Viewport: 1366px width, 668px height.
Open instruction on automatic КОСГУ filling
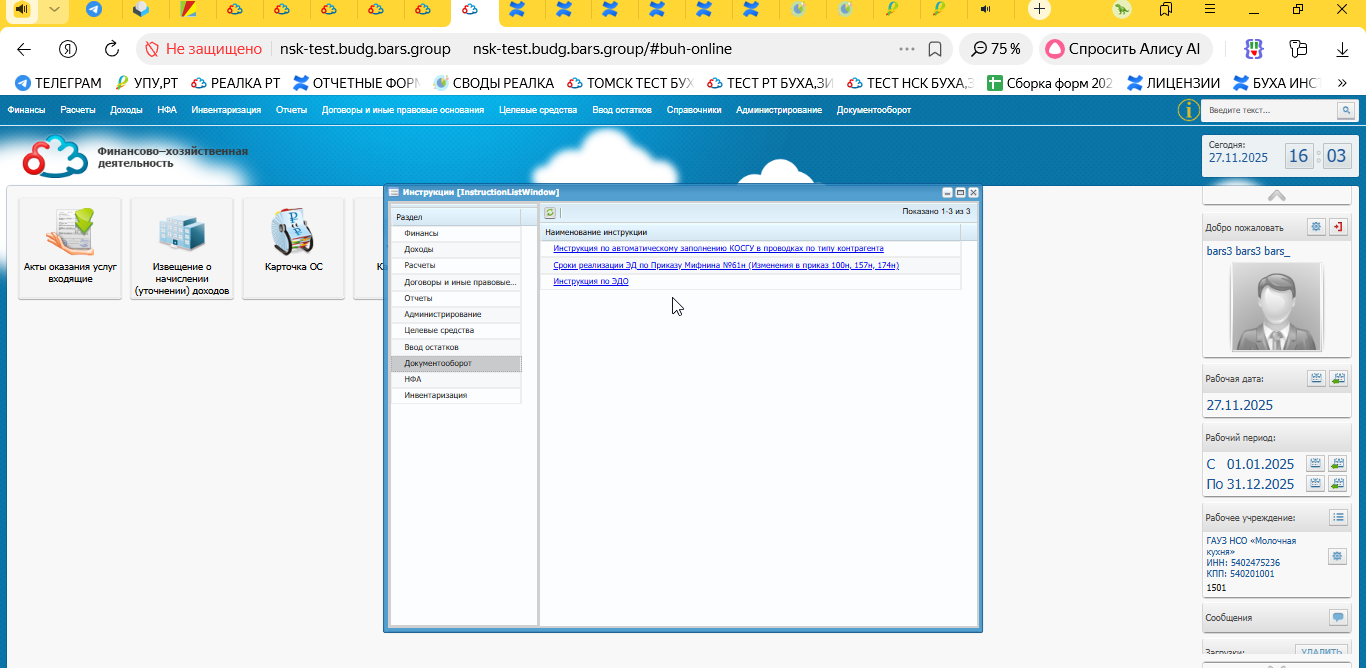(x=718, y=248)
